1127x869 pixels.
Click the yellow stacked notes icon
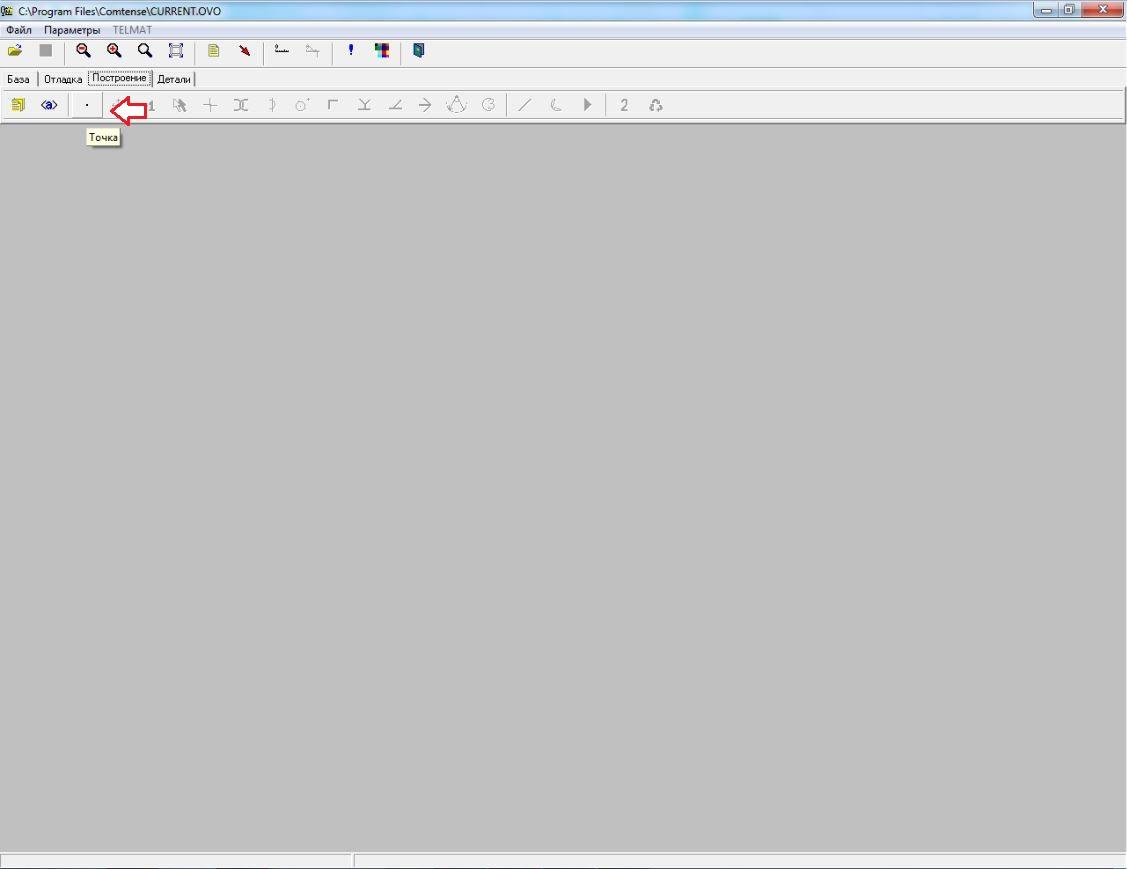(18, 106)
